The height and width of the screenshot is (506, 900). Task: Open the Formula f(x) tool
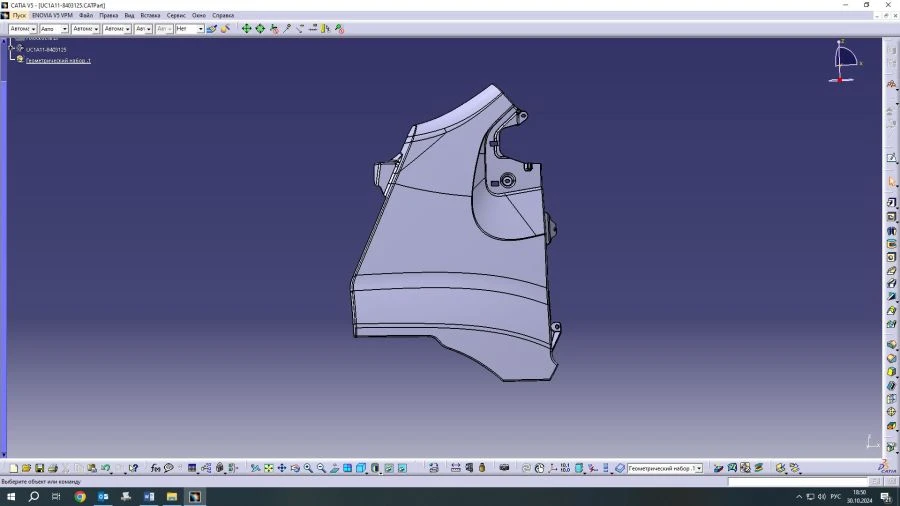[156, 468]
